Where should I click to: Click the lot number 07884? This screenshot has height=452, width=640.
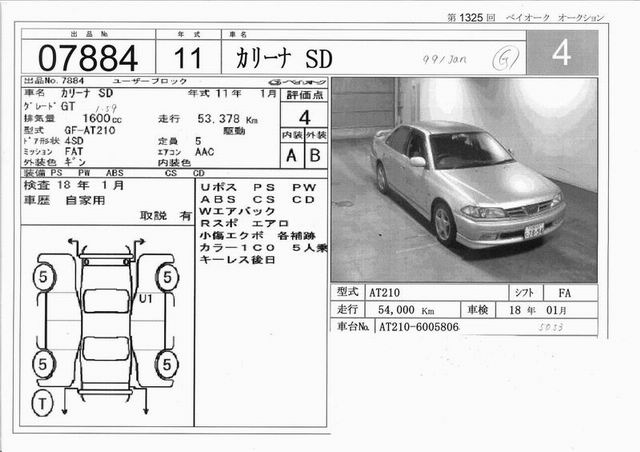pyautogui.click(x=88, y=58)
